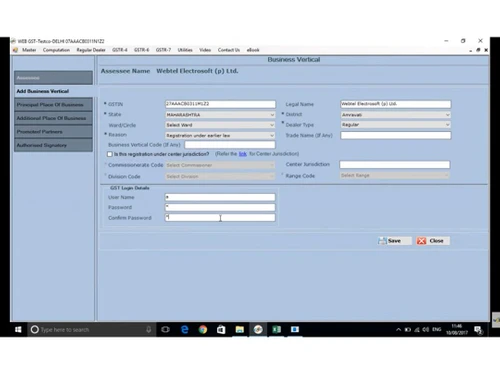Open the Contact Us menu

(229, 50)
